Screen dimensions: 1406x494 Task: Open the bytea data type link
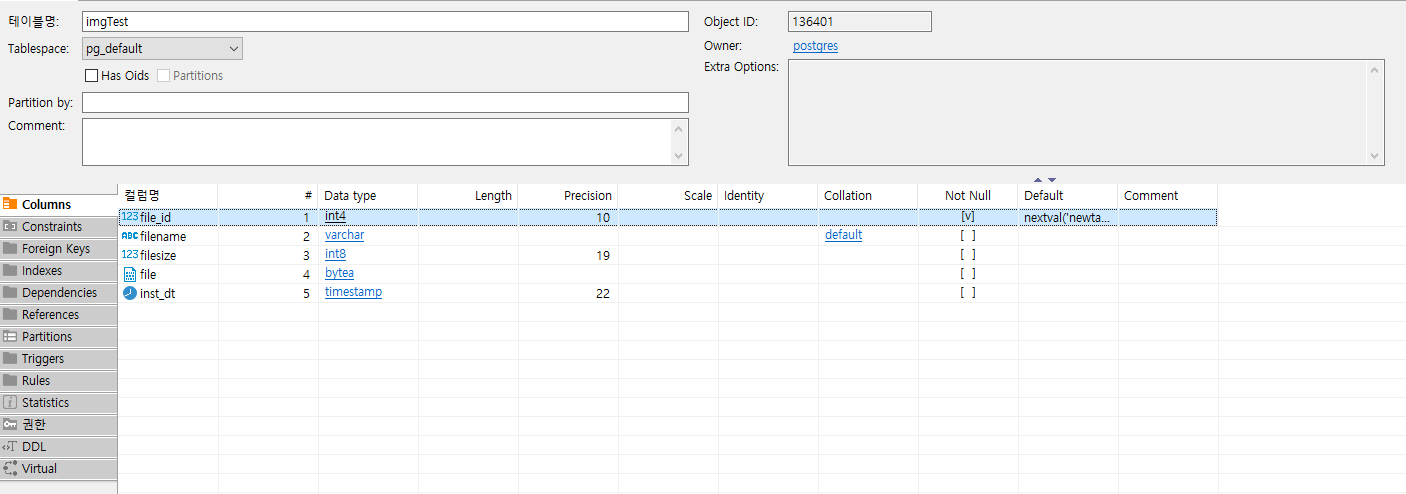[x=339, y=273]
